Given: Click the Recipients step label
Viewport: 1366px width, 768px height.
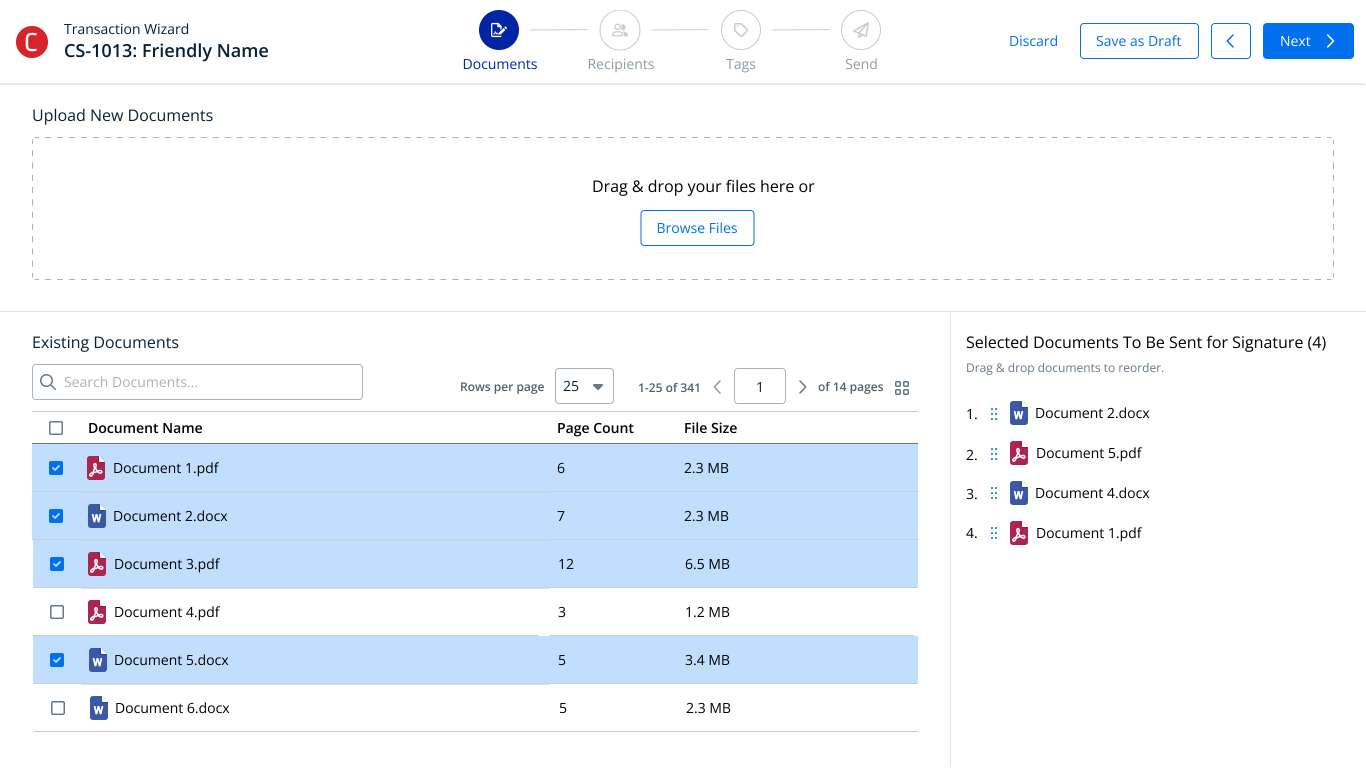Looking at the screenshot, I should [x=620, y=64].
